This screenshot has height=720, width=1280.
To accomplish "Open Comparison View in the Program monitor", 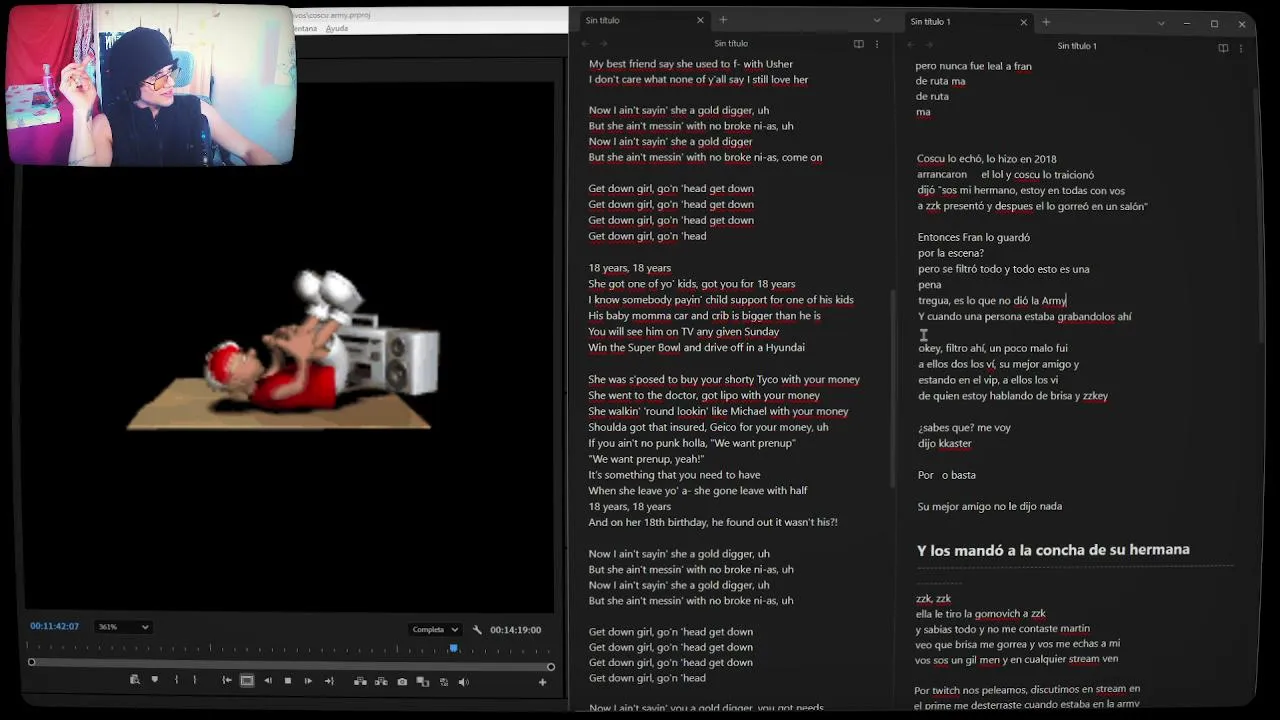I will [x=422, y=682].
